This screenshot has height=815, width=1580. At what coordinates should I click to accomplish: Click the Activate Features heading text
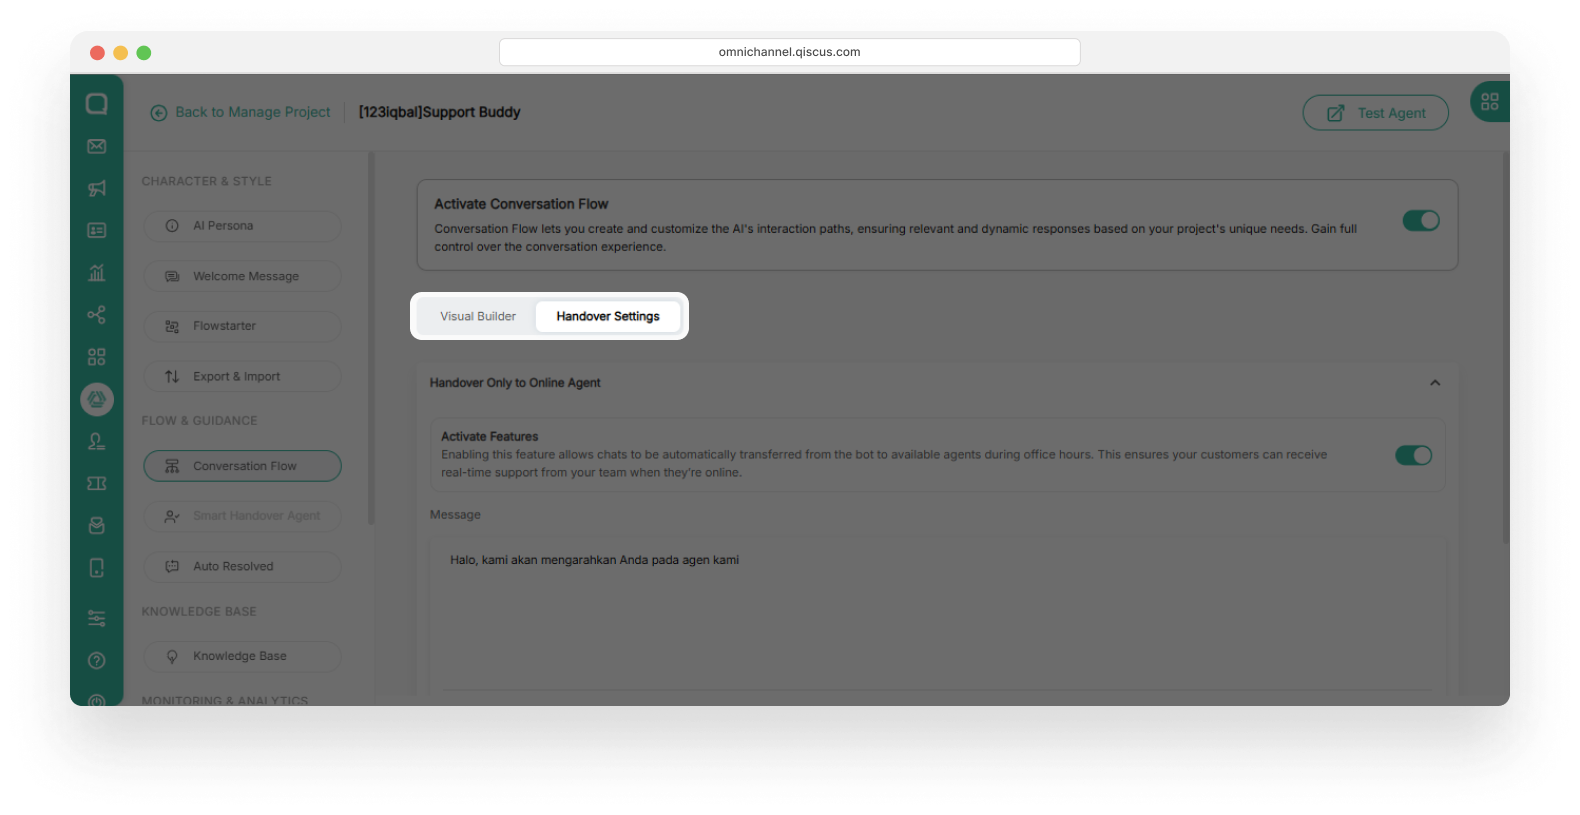(490, 437)
